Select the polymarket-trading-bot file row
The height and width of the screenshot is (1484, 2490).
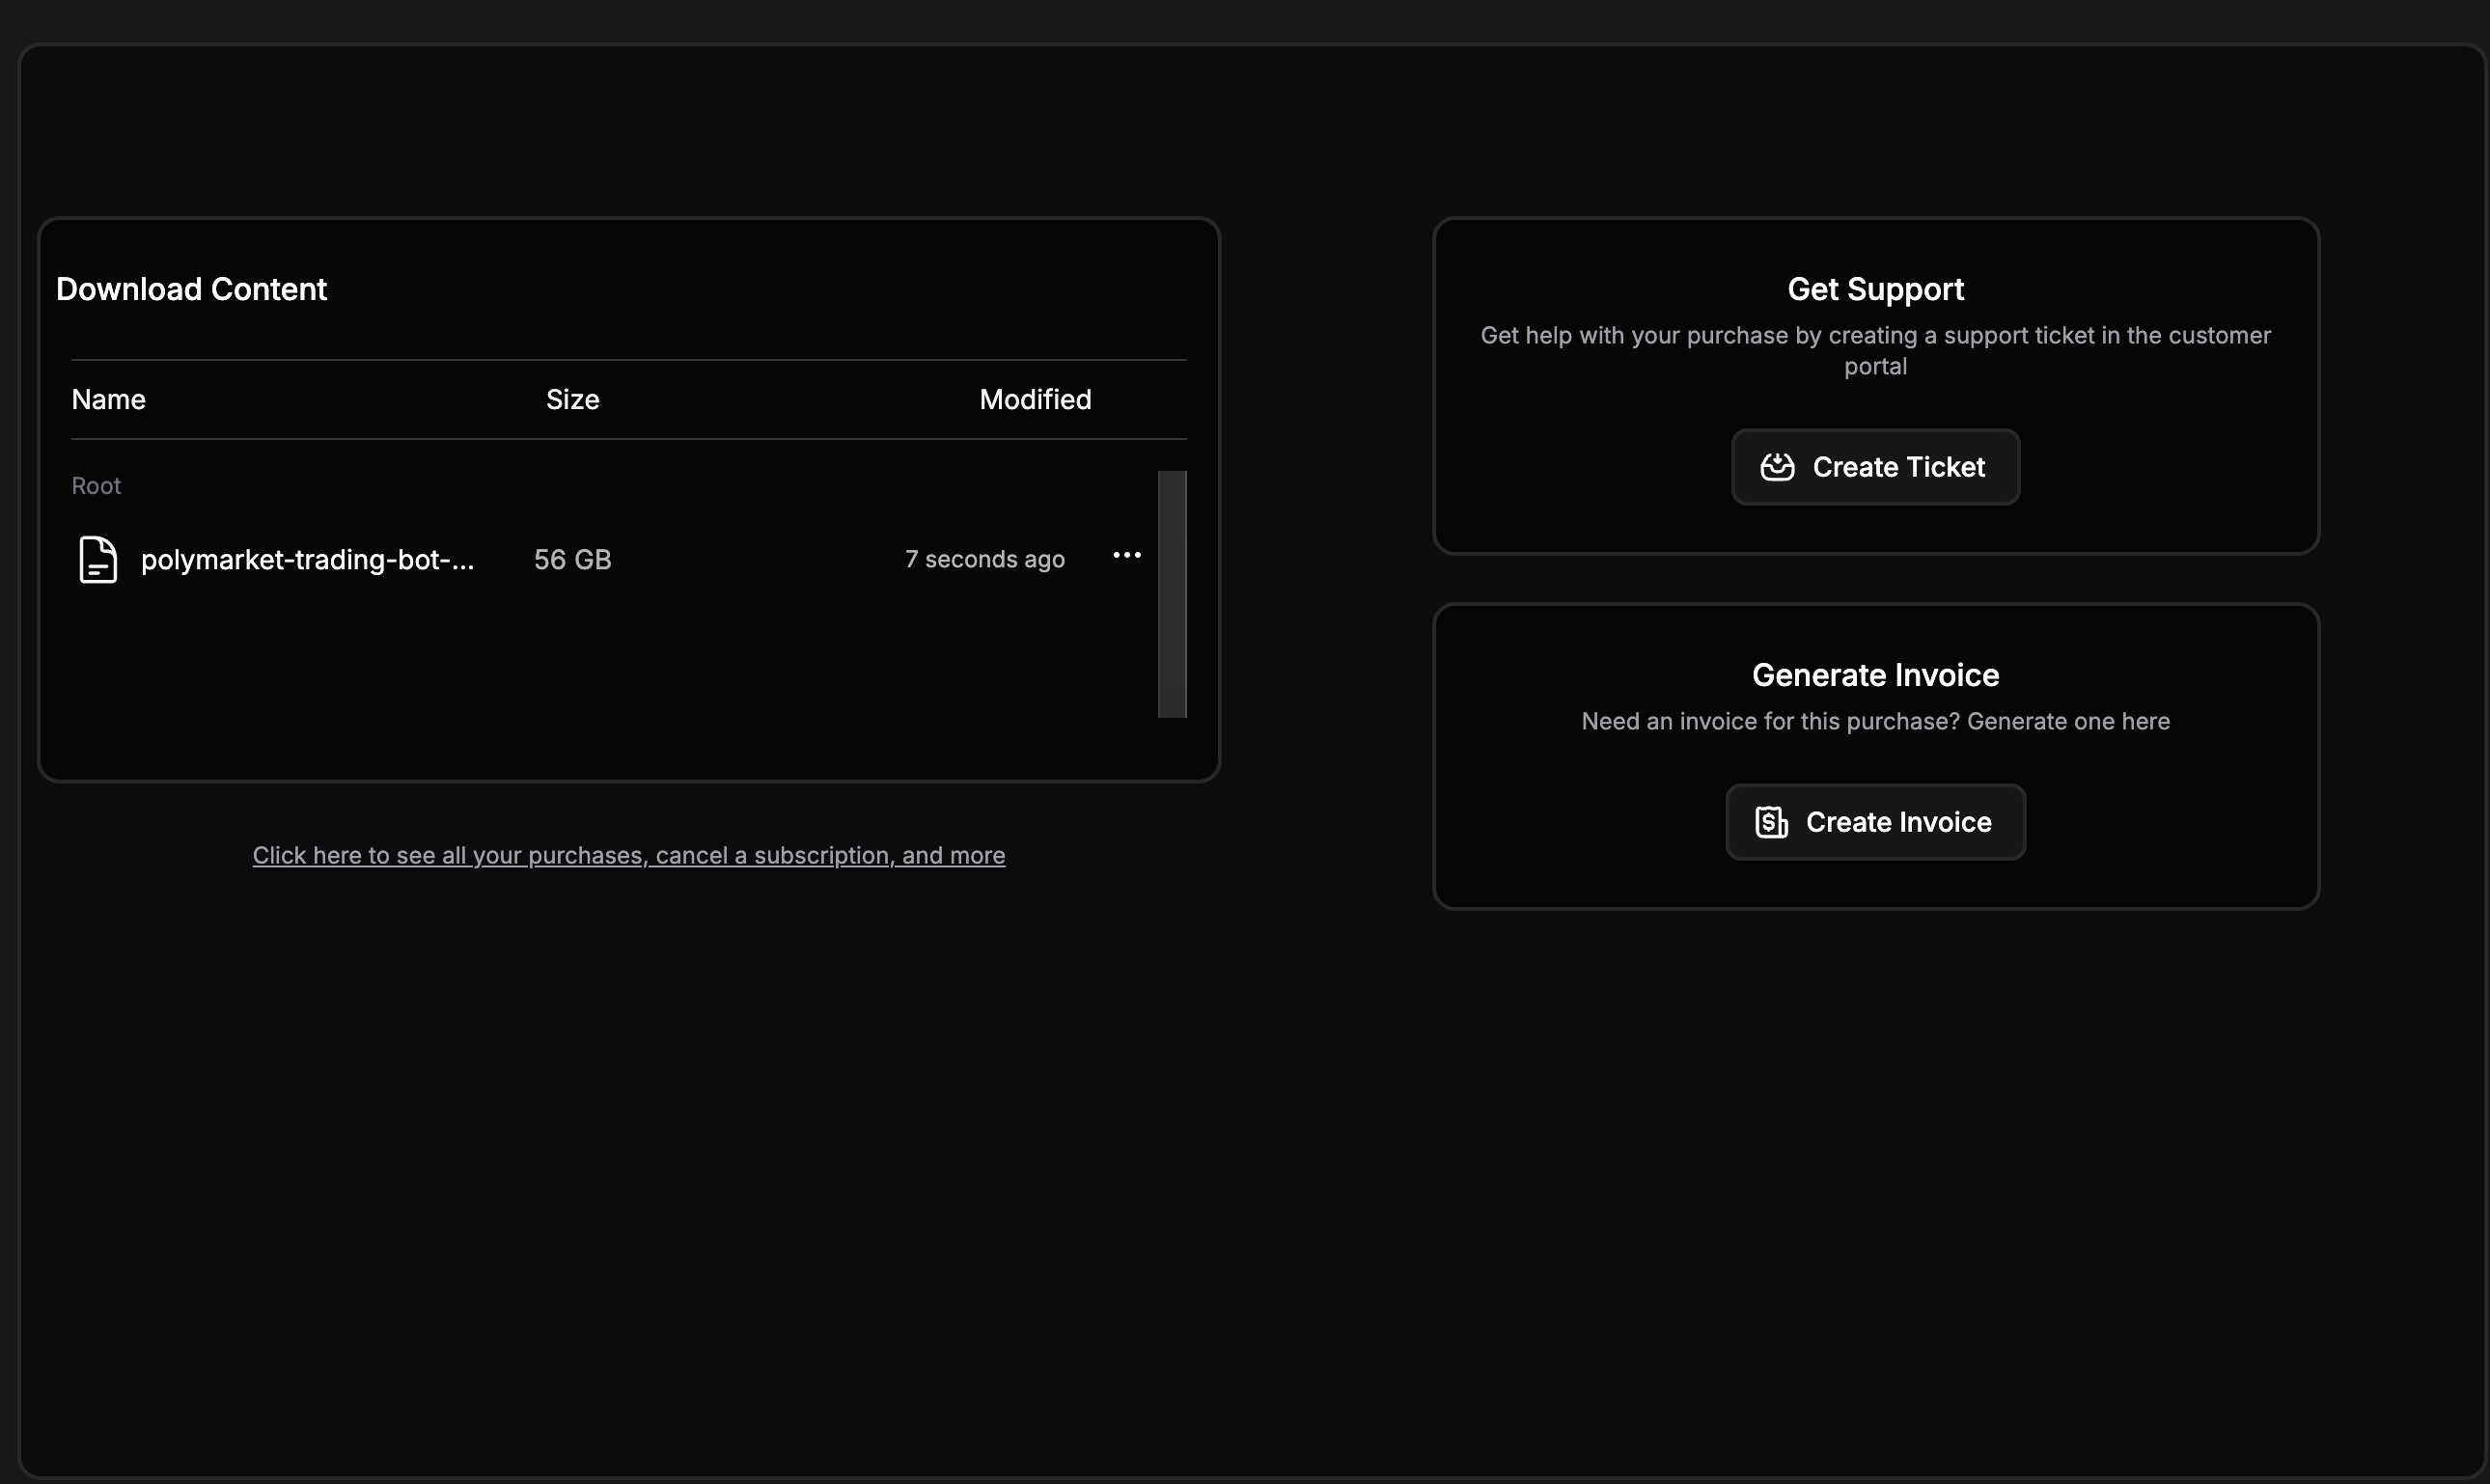pyautogui.click(x=307, y=559)
